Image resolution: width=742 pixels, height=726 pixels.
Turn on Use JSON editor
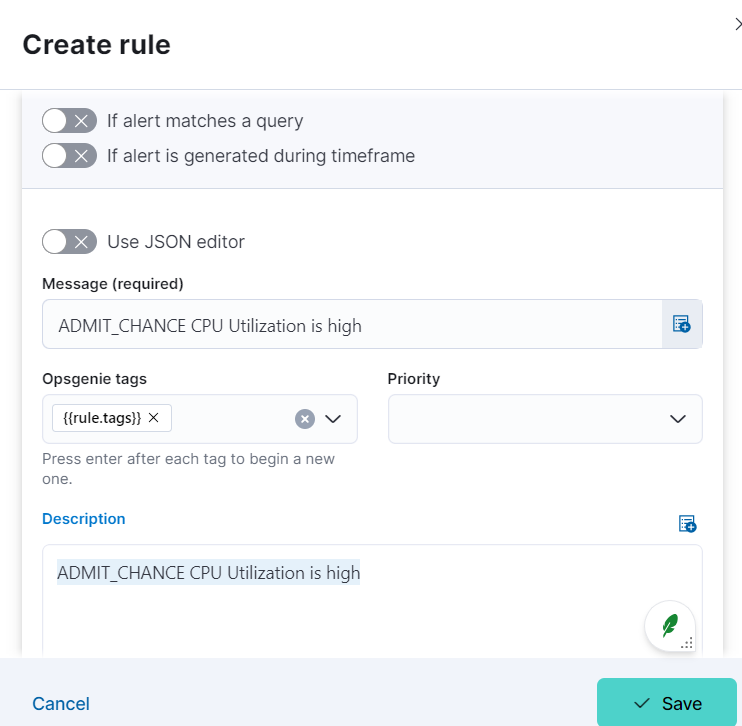coord(69,242)
